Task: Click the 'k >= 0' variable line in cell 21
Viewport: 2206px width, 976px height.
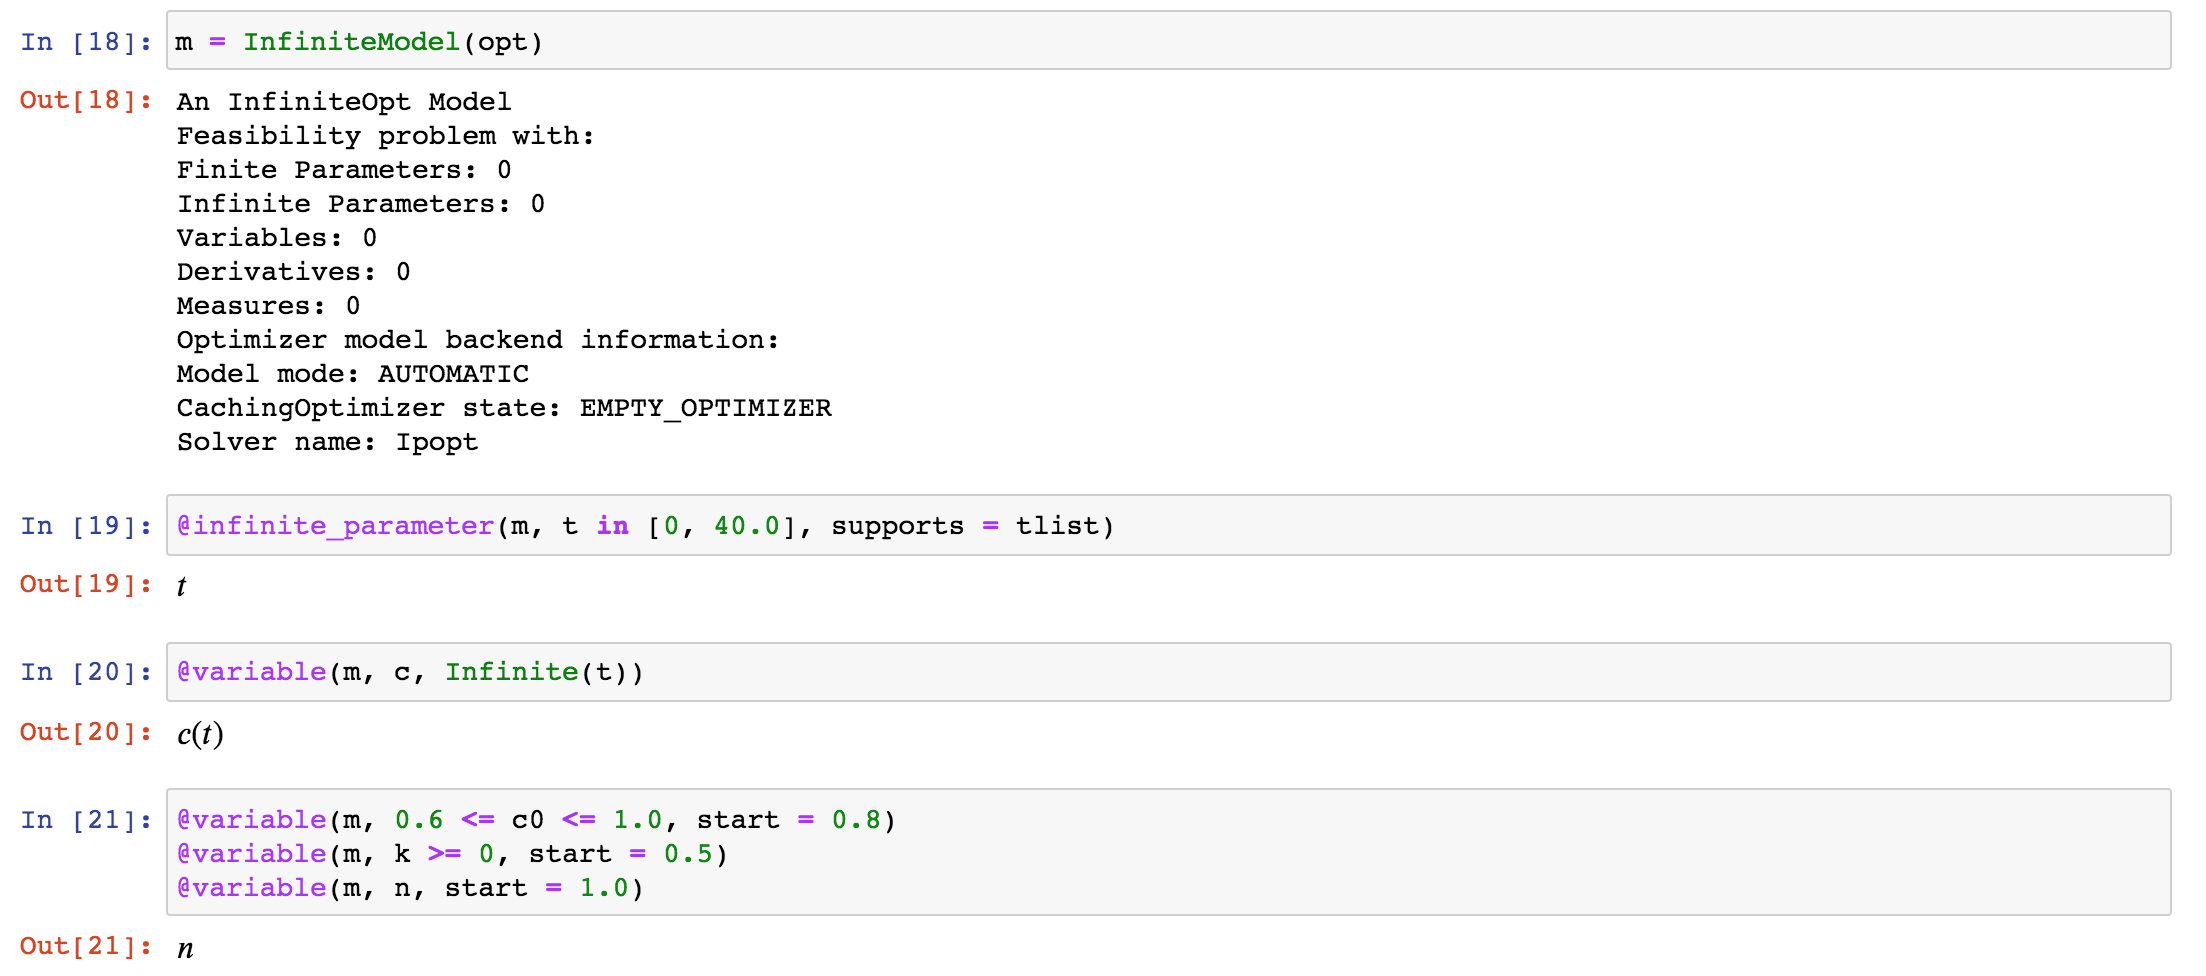Action: pos(453,854)
